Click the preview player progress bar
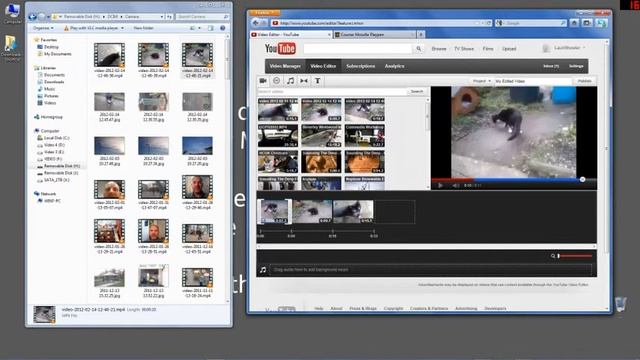This screenshot has height=360, width=640. click(x=514, y=179)
